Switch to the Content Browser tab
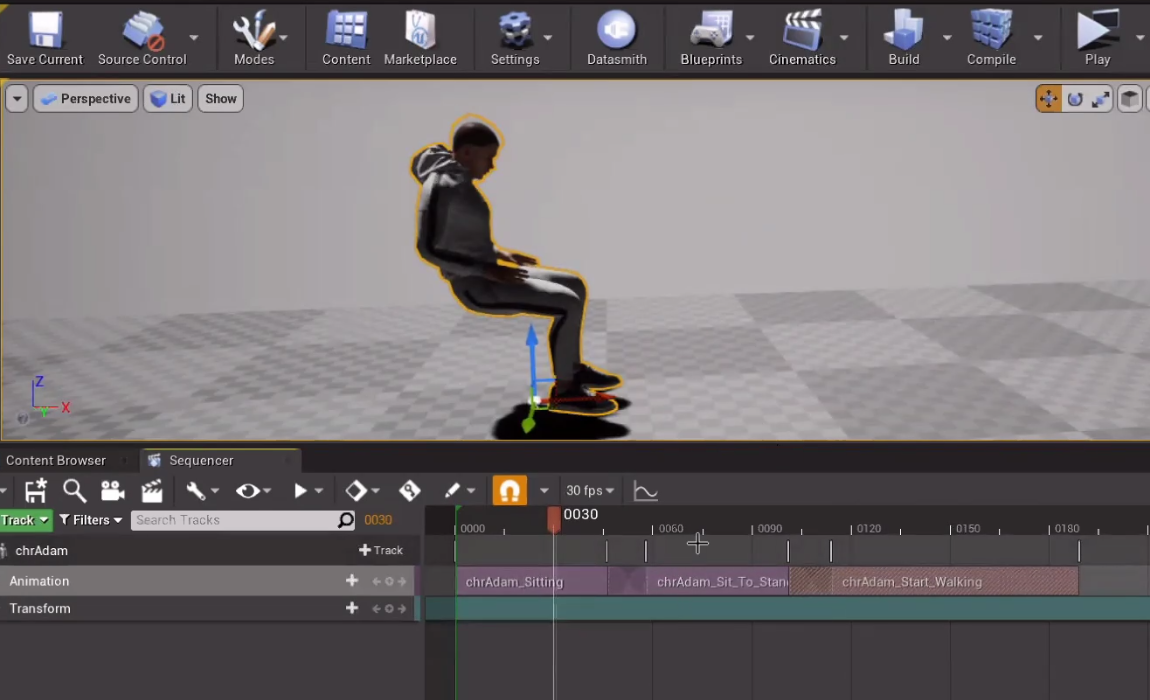The height and width of the screenshot is (700, 1150). tap(55, 460)
